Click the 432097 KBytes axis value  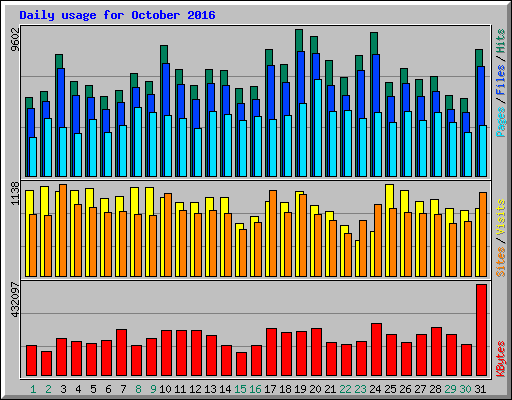pyautogui.click(x=15, y=299)
